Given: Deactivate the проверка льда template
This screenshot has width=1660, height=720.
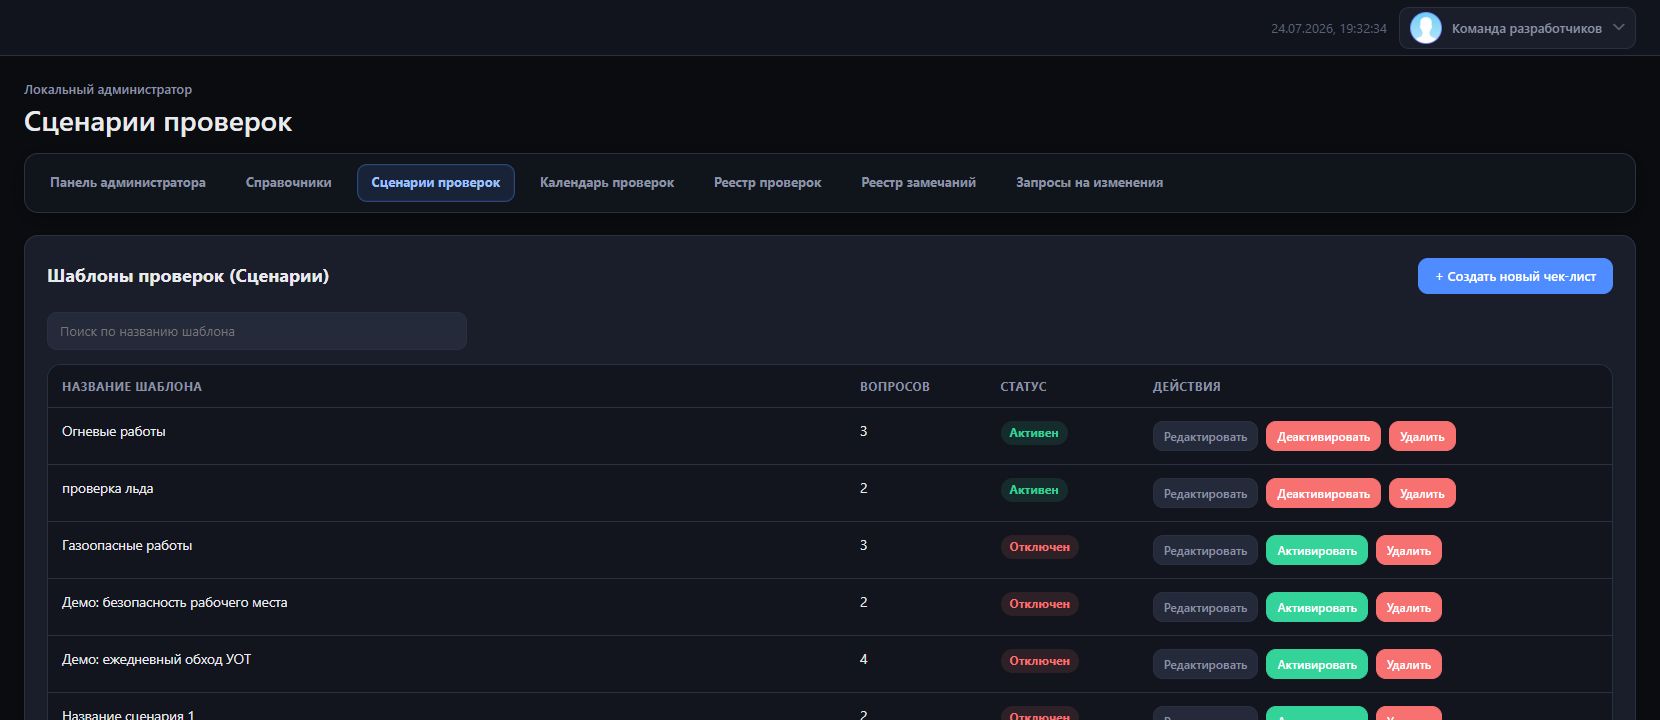Looking at the screenshot, I should tap(1323, 494).
